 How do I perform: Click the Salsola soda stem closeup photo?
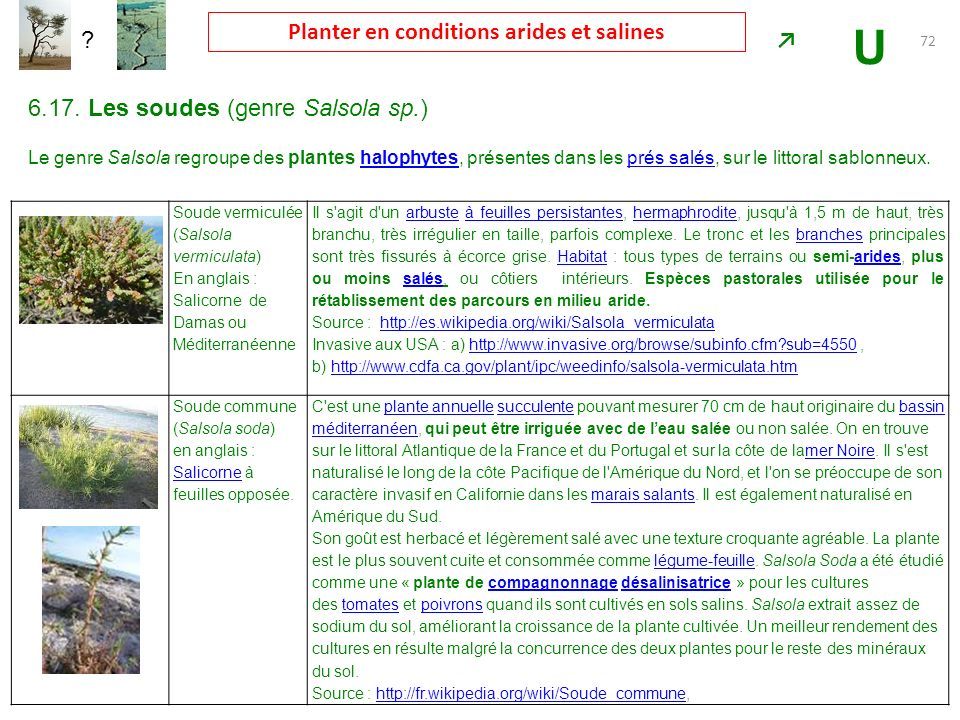[91, 600]
